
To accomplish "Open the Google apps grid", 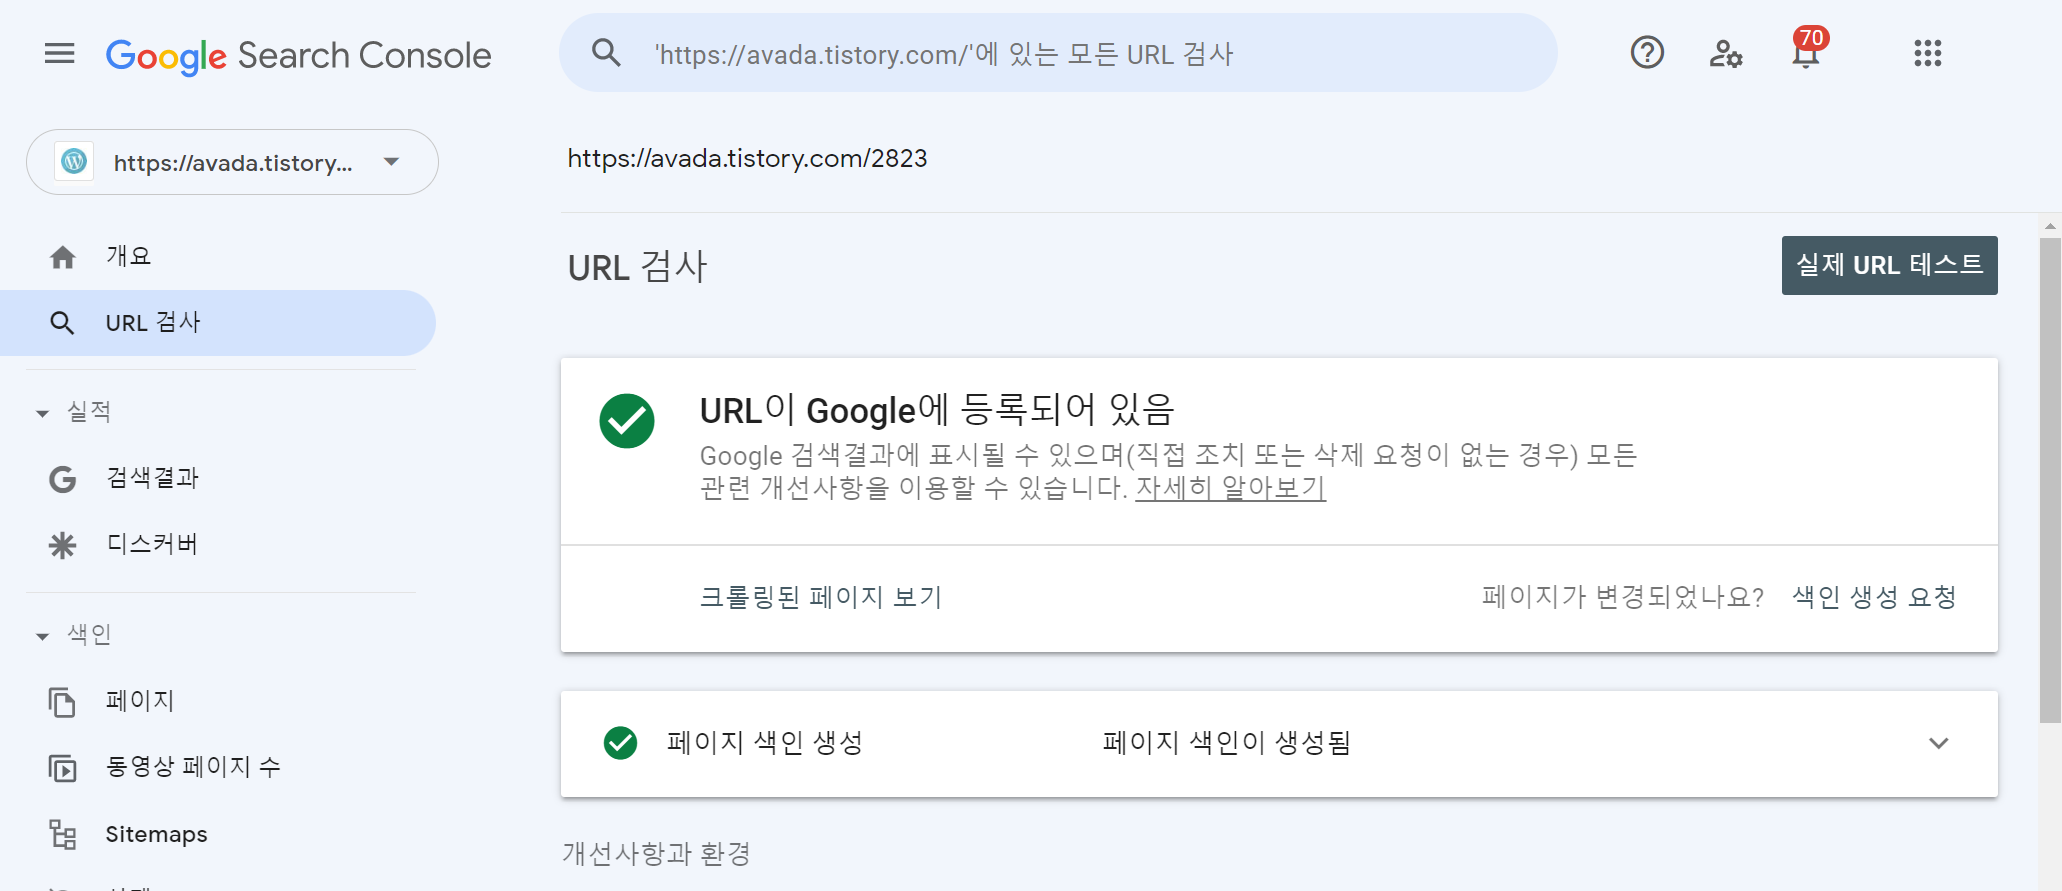I will (x=1927, y=53).
